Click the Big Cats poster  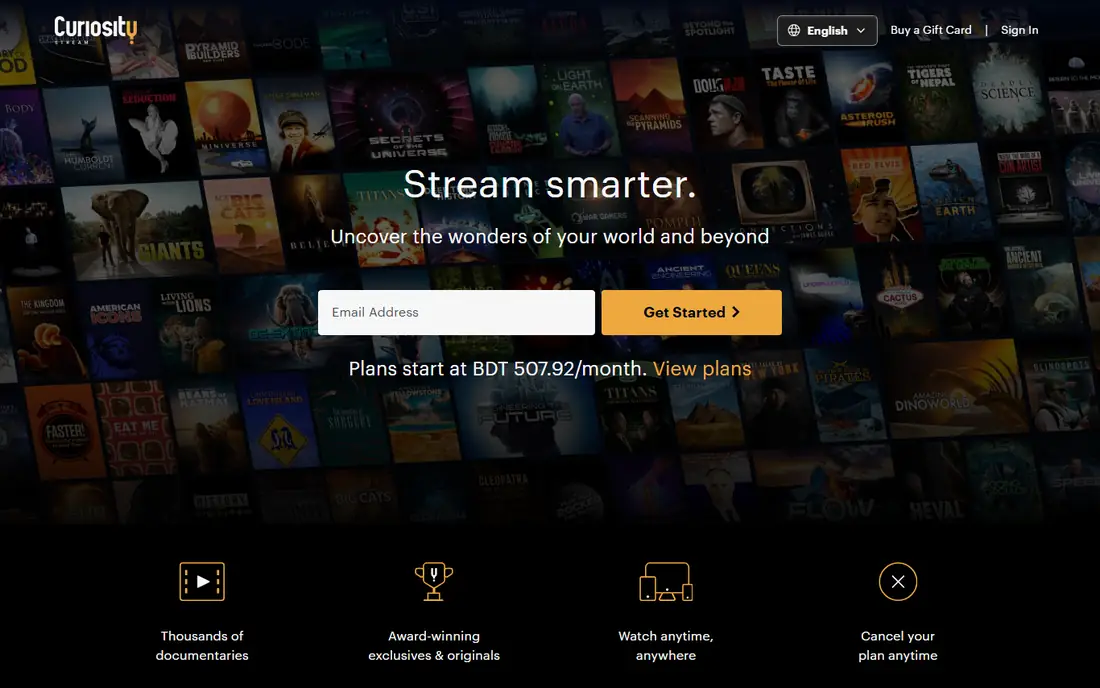pyautogui.click(x=246, y=224)
